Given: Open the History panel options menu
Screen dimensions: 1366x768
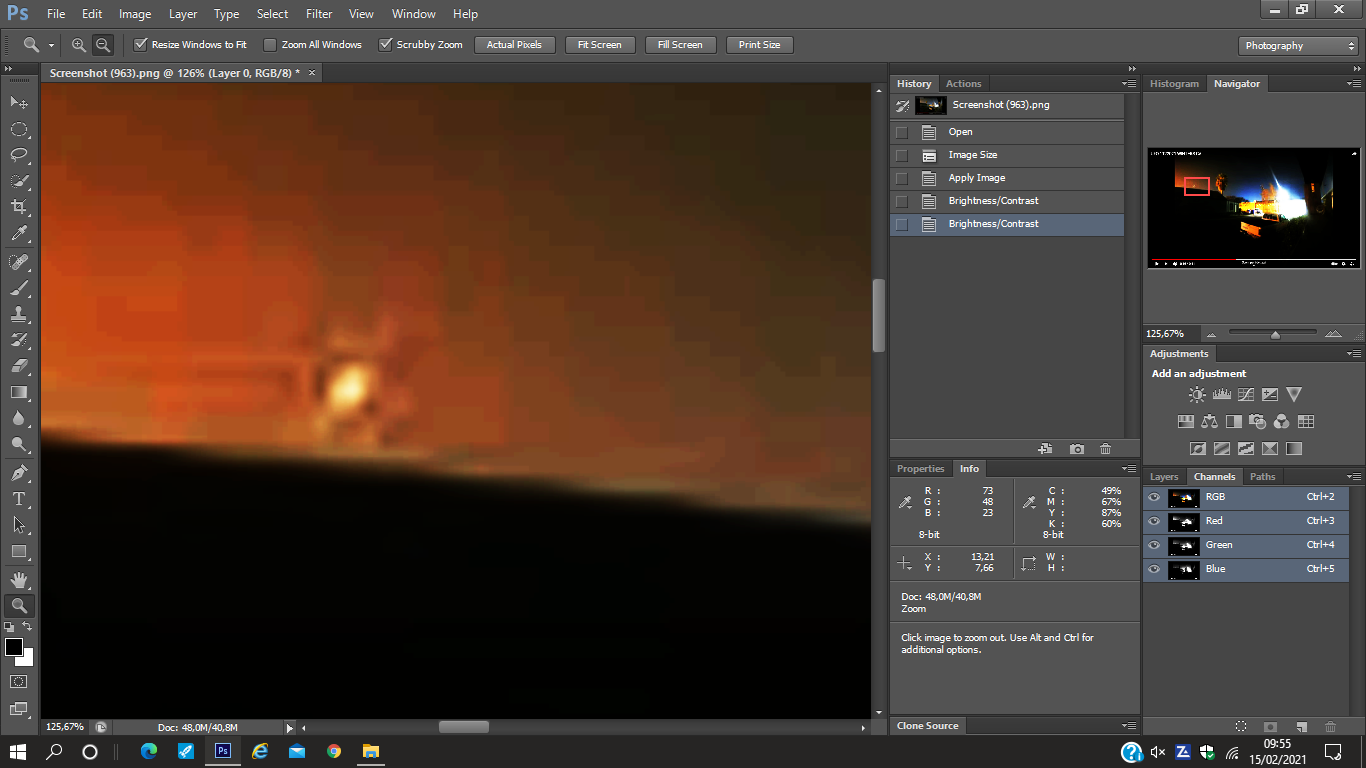Looking at the screenshot, I should tap(1129, 84).
